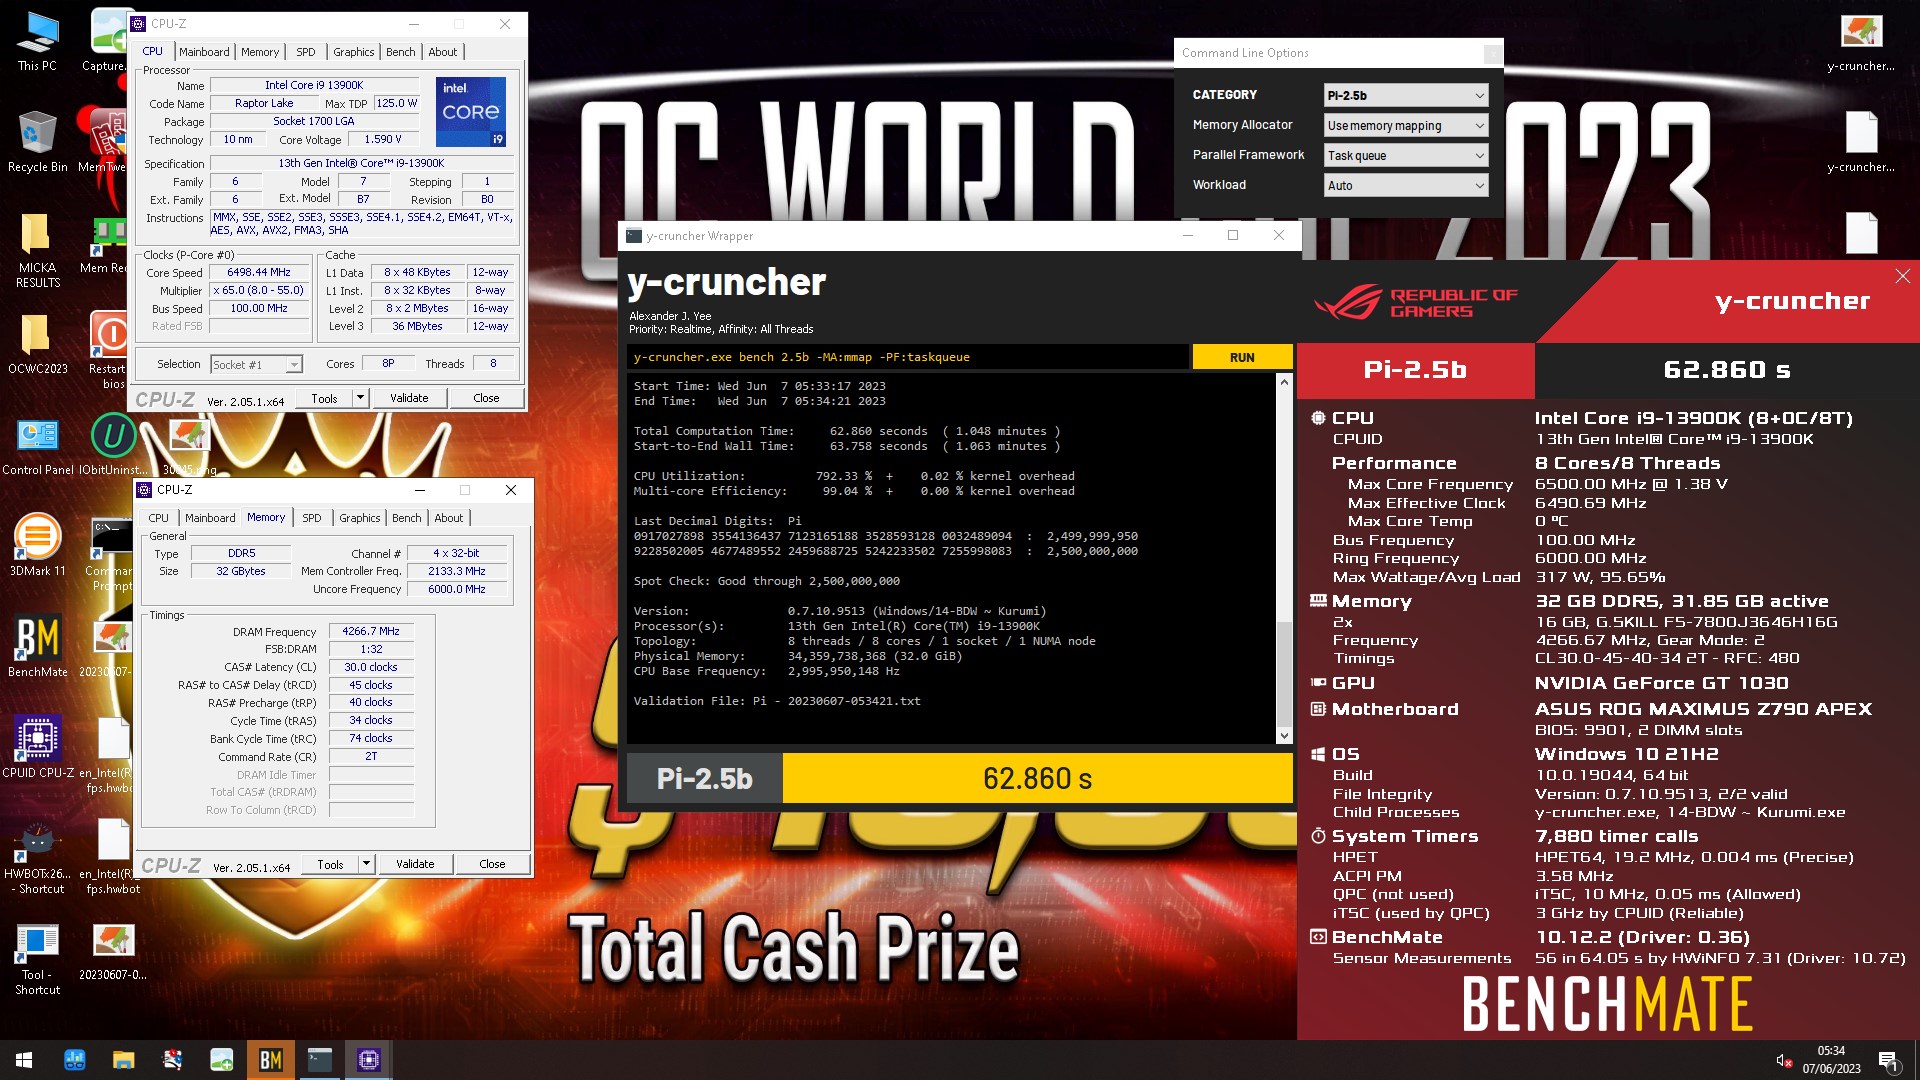This screenshot has width=1920, height=1080.
Task: Open the Socket #1 selection dropdown
Action: click(x=256, y=365)
